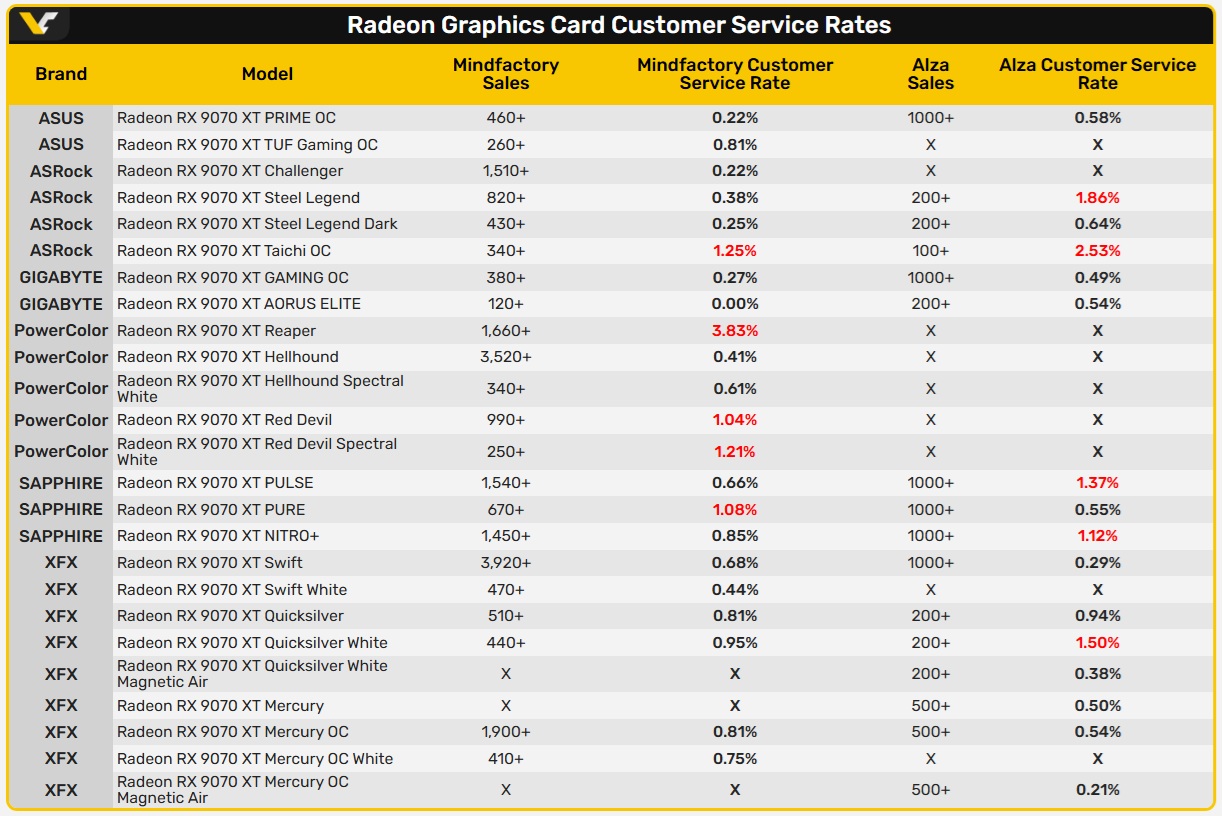
Task: Click the red 3.83% value for PowerColor Reaper
Action: click(x=735, y=331)
